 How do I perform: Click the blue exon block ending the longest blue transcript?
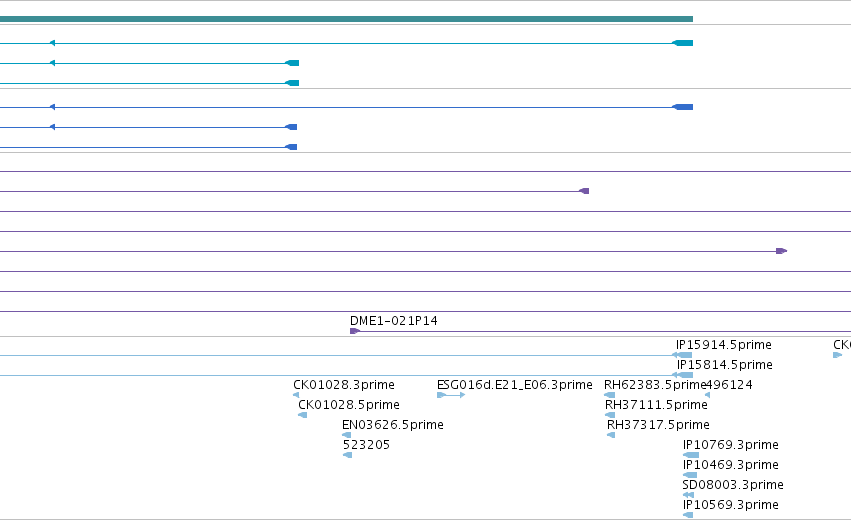pyautogui.click(x=683, y=107)
